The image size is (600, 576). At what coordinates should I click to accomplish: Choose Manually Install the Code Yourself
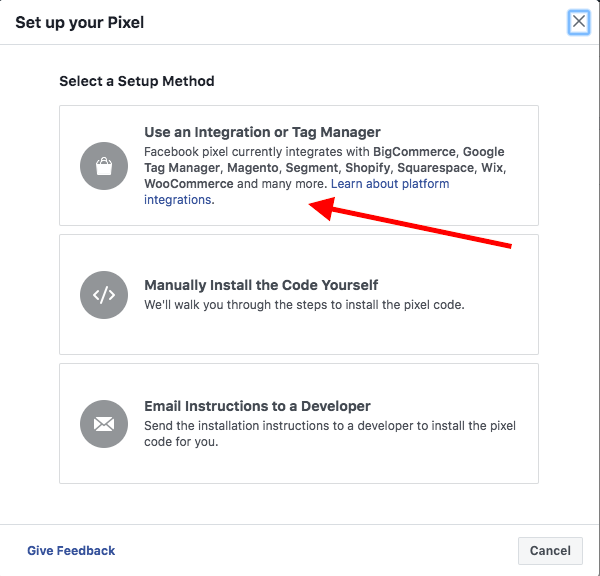click(x=261, y=285)
